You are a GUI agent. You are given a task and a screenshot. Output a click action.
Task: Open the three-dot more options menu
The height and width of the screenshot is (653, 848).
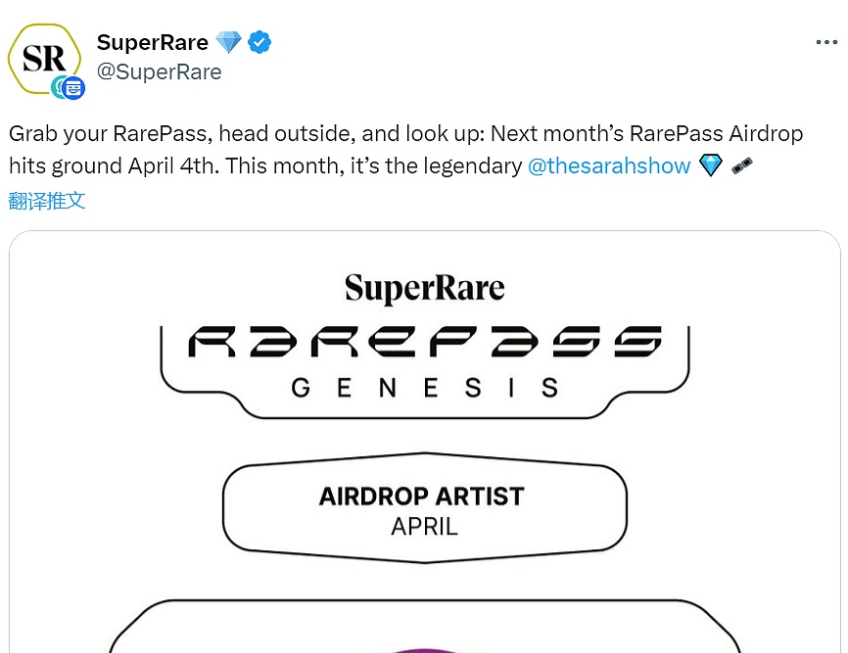tap(826, 42)
